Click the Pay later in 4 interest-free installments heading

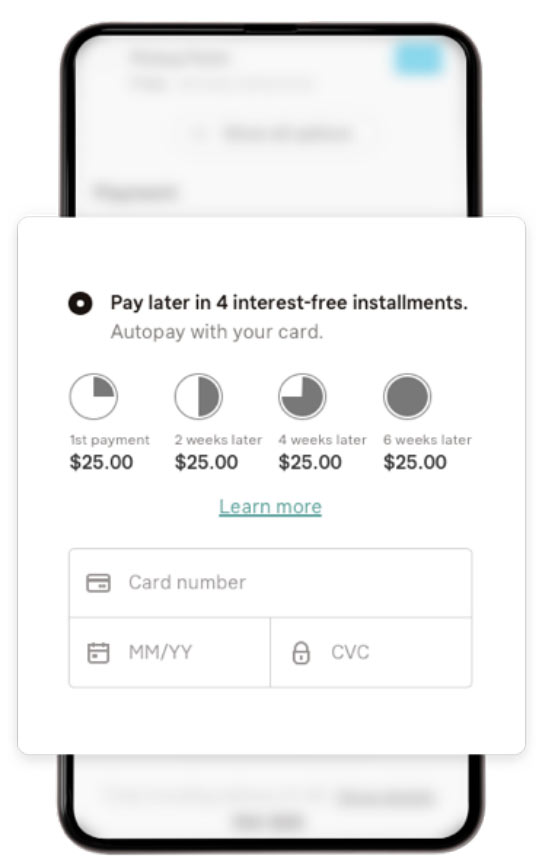289,303
